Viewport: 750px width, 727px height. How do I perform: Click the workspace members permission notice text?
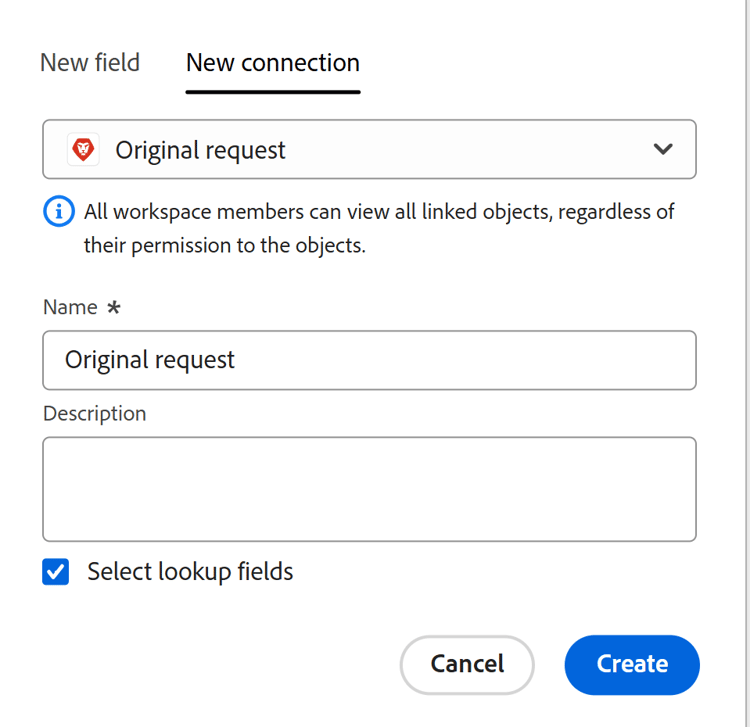click(x=379, y=212)
